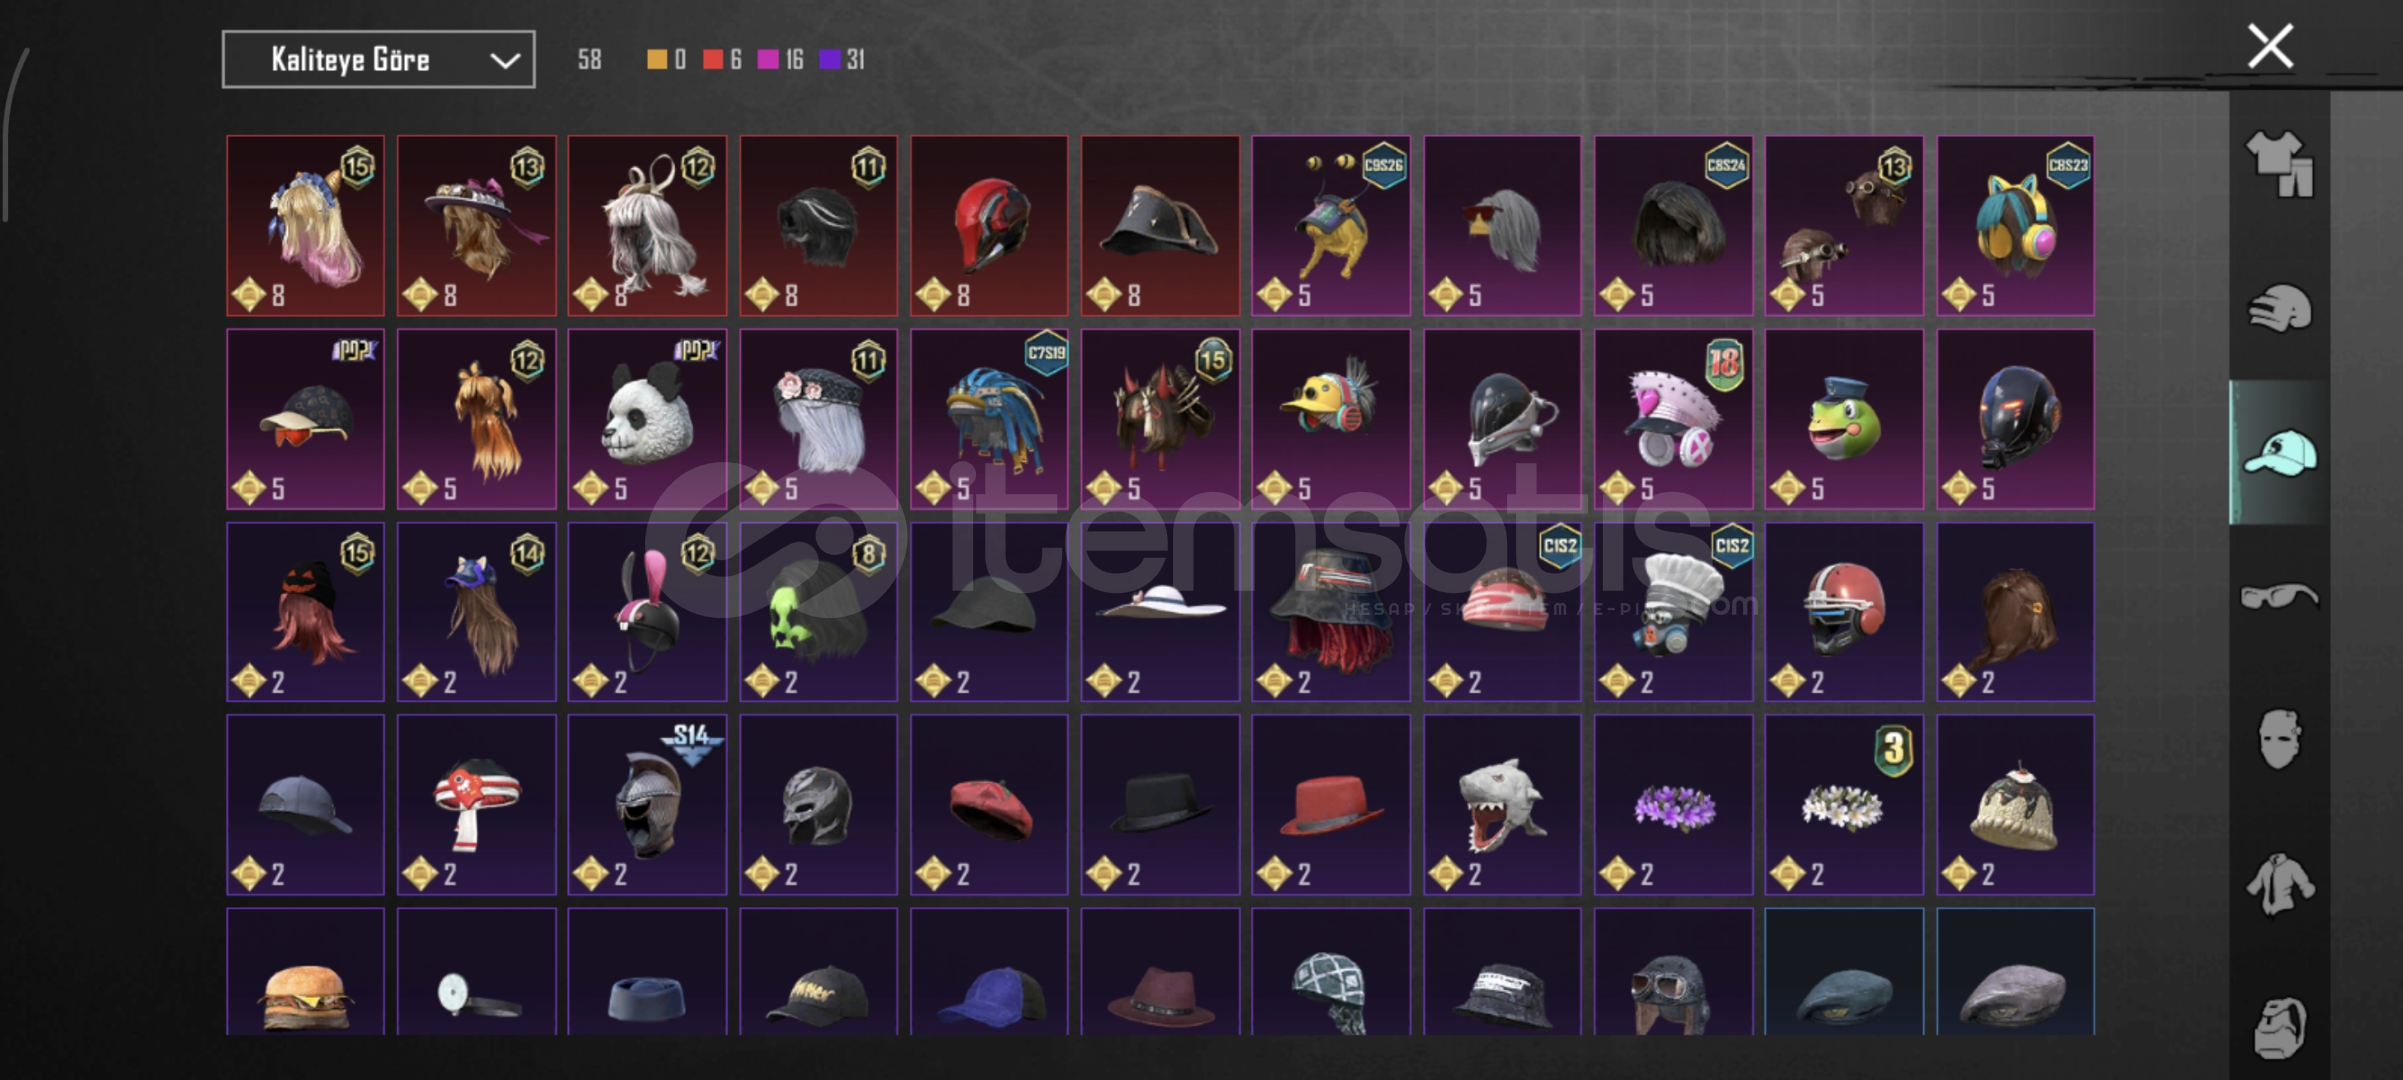Select the jacket clothing category icon

(2280, 883)
